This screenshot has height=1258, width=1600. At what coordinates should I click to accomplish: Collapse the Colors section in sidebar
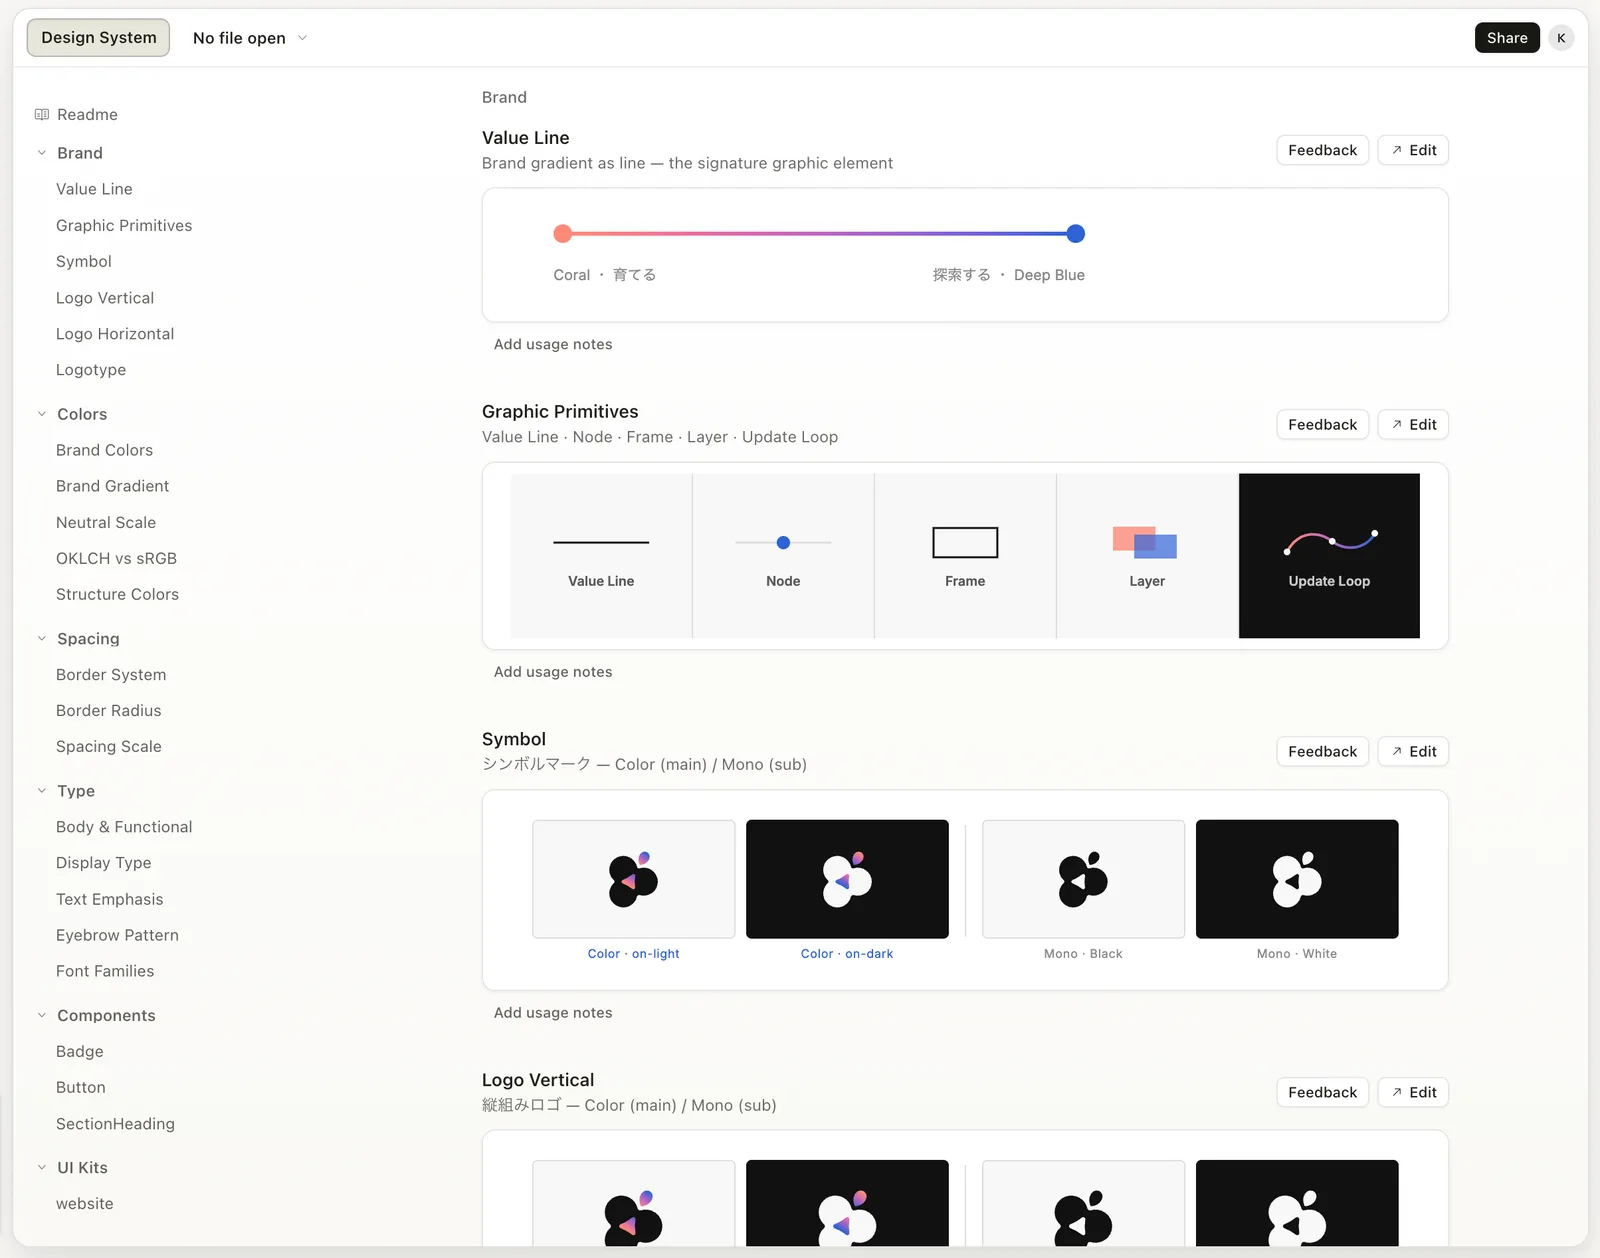42,414
